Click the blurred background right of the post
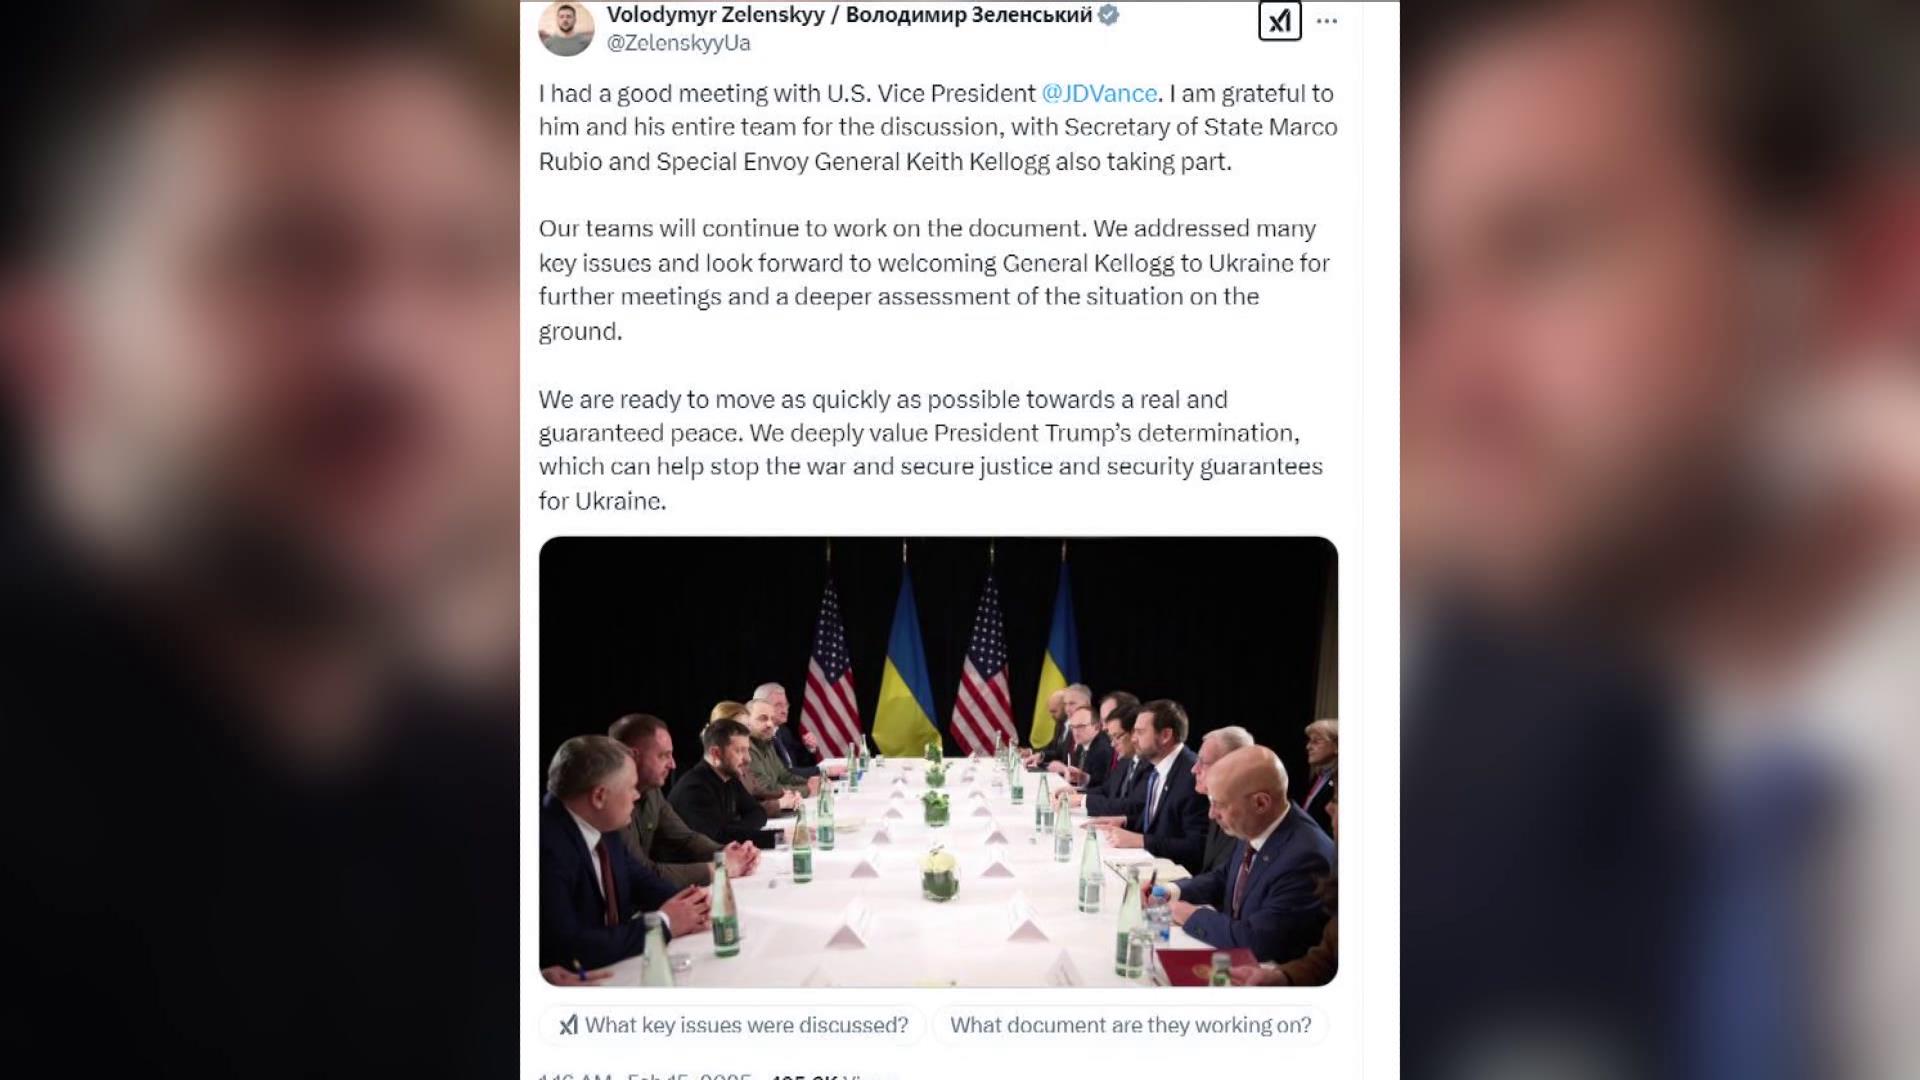Image resolution: width=1920 pixels, height=1080 pixels. tap(1660, 540)
